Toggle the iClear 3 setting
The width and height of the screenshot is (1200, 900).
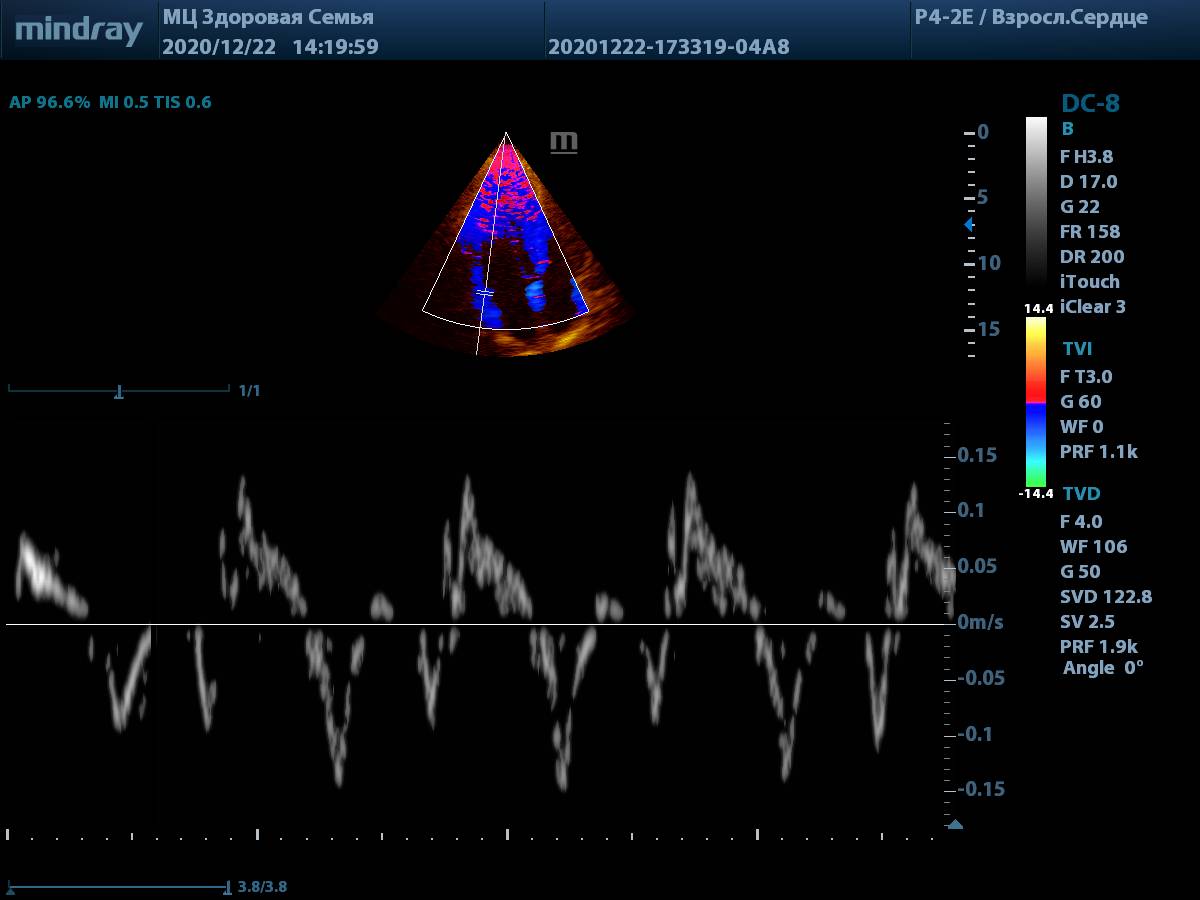[1092, 307]
